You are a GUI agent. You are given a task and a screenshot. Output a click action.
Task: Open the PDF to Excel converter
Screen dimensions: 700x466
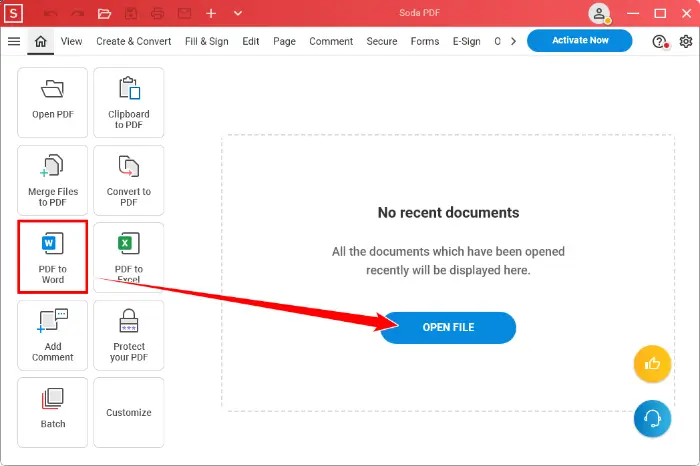[128, 257]
